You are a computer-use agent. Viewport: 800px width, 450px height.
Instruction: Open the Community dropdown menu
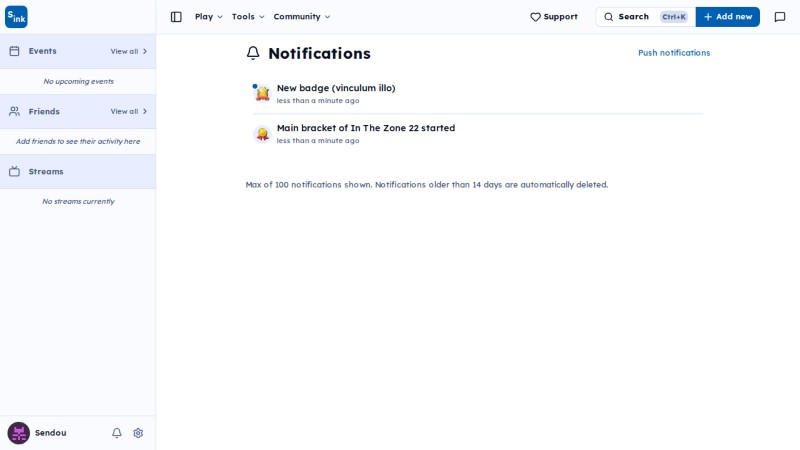pyautogui.click(x=302, y=17)
